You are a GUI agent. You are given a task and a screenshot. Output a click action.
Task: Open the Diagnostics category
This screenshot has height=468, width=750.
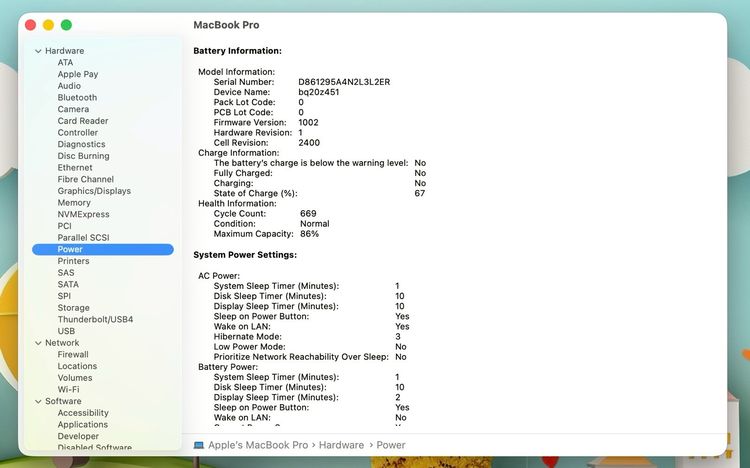(x=81, y=144)
